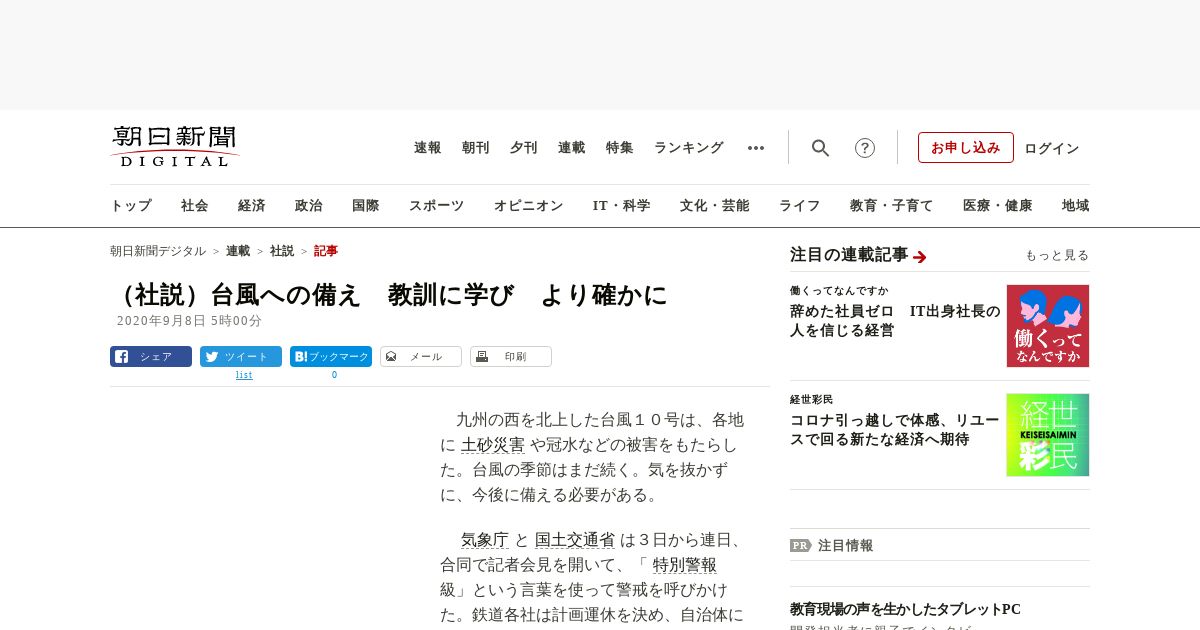The height and width of the screenshot is (630, 1200).
Task: Open the help question mark icon
Action: [865, 148]
